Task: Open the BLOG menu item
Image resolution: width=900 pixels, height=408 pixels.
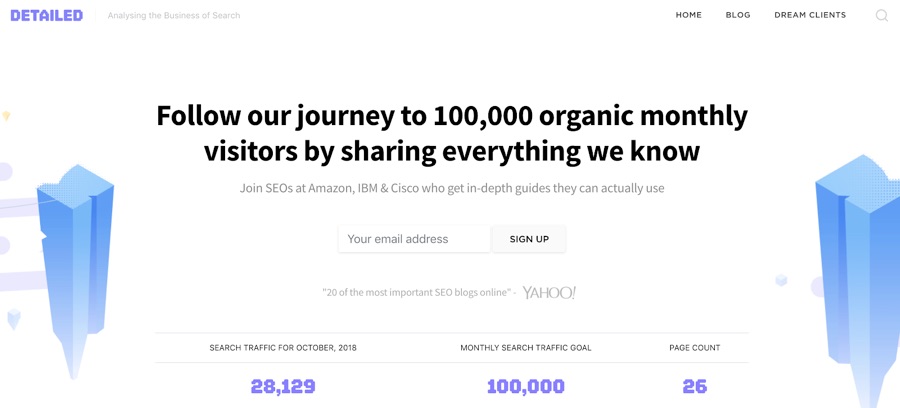Action: pyautogui.click(x=738, y=15)
